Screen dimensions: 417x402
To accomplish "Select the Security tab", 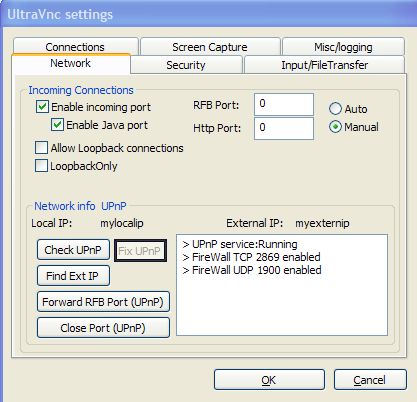I will point(186,65).
